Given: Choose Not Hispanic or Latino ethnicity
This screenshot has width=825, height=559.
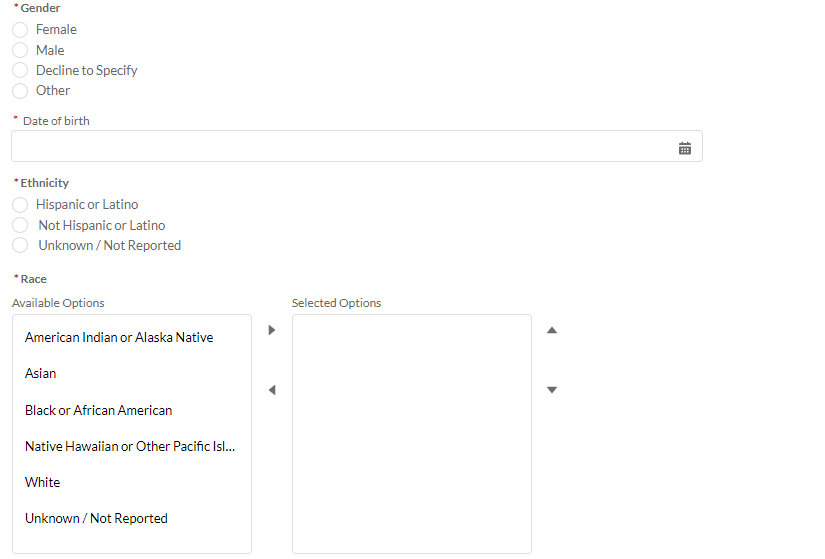Looking at the screenshot, I should tap(20, 225).
